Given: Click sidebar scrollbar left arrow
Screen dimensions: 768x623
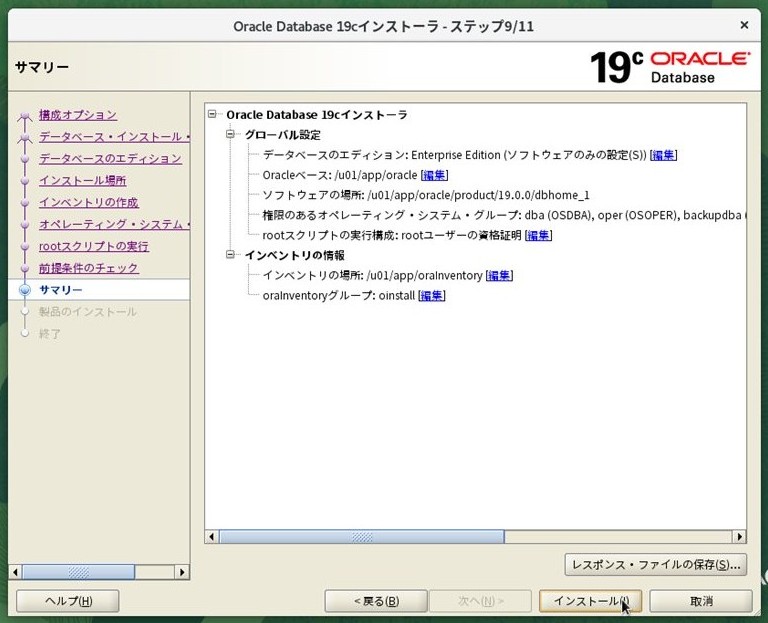Looking at the screenshot, I should coord(16,572).
